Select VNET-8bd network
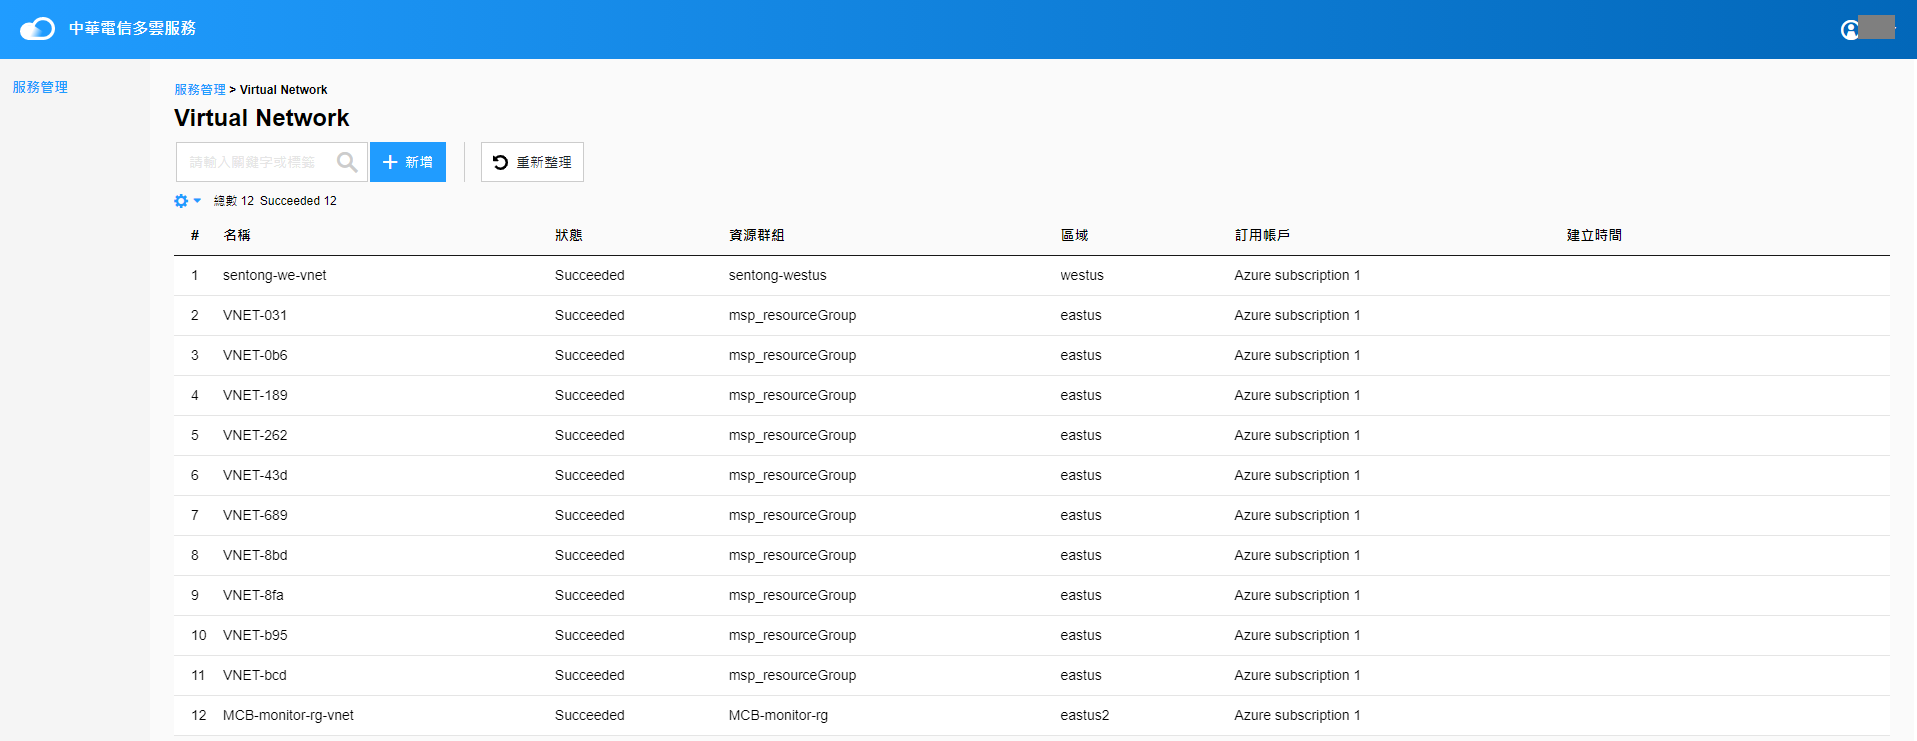The height and width of the screenshot is (741, 1917). pos(255,555)
